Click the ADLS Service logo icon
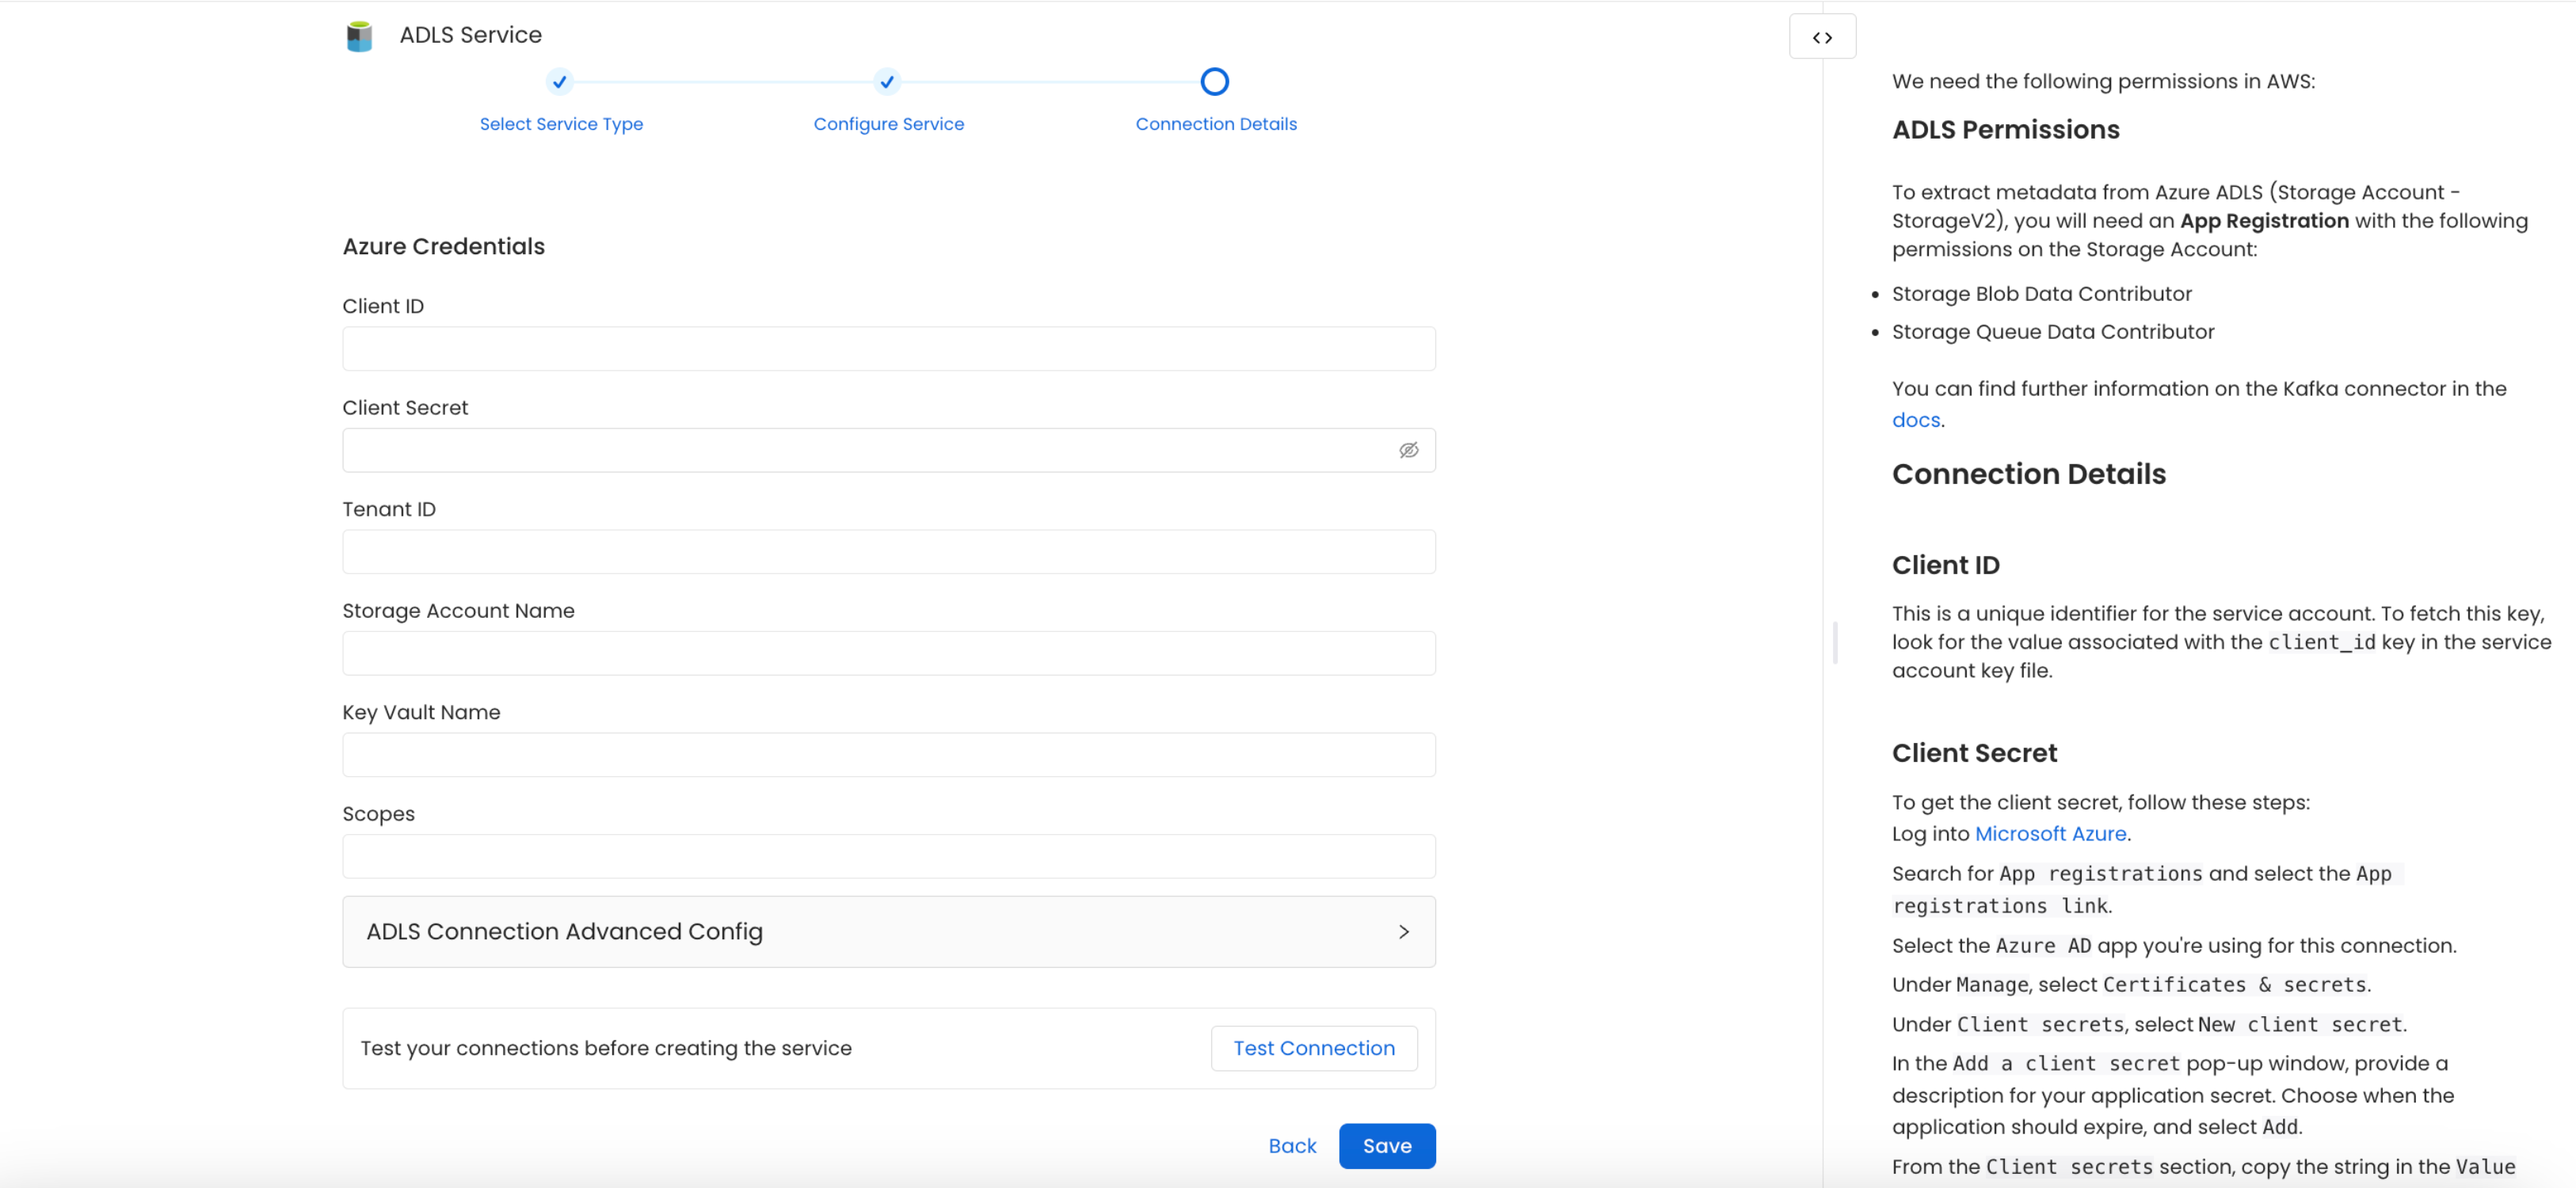Screen dimensions: 2576x1188 coord(359,36)
